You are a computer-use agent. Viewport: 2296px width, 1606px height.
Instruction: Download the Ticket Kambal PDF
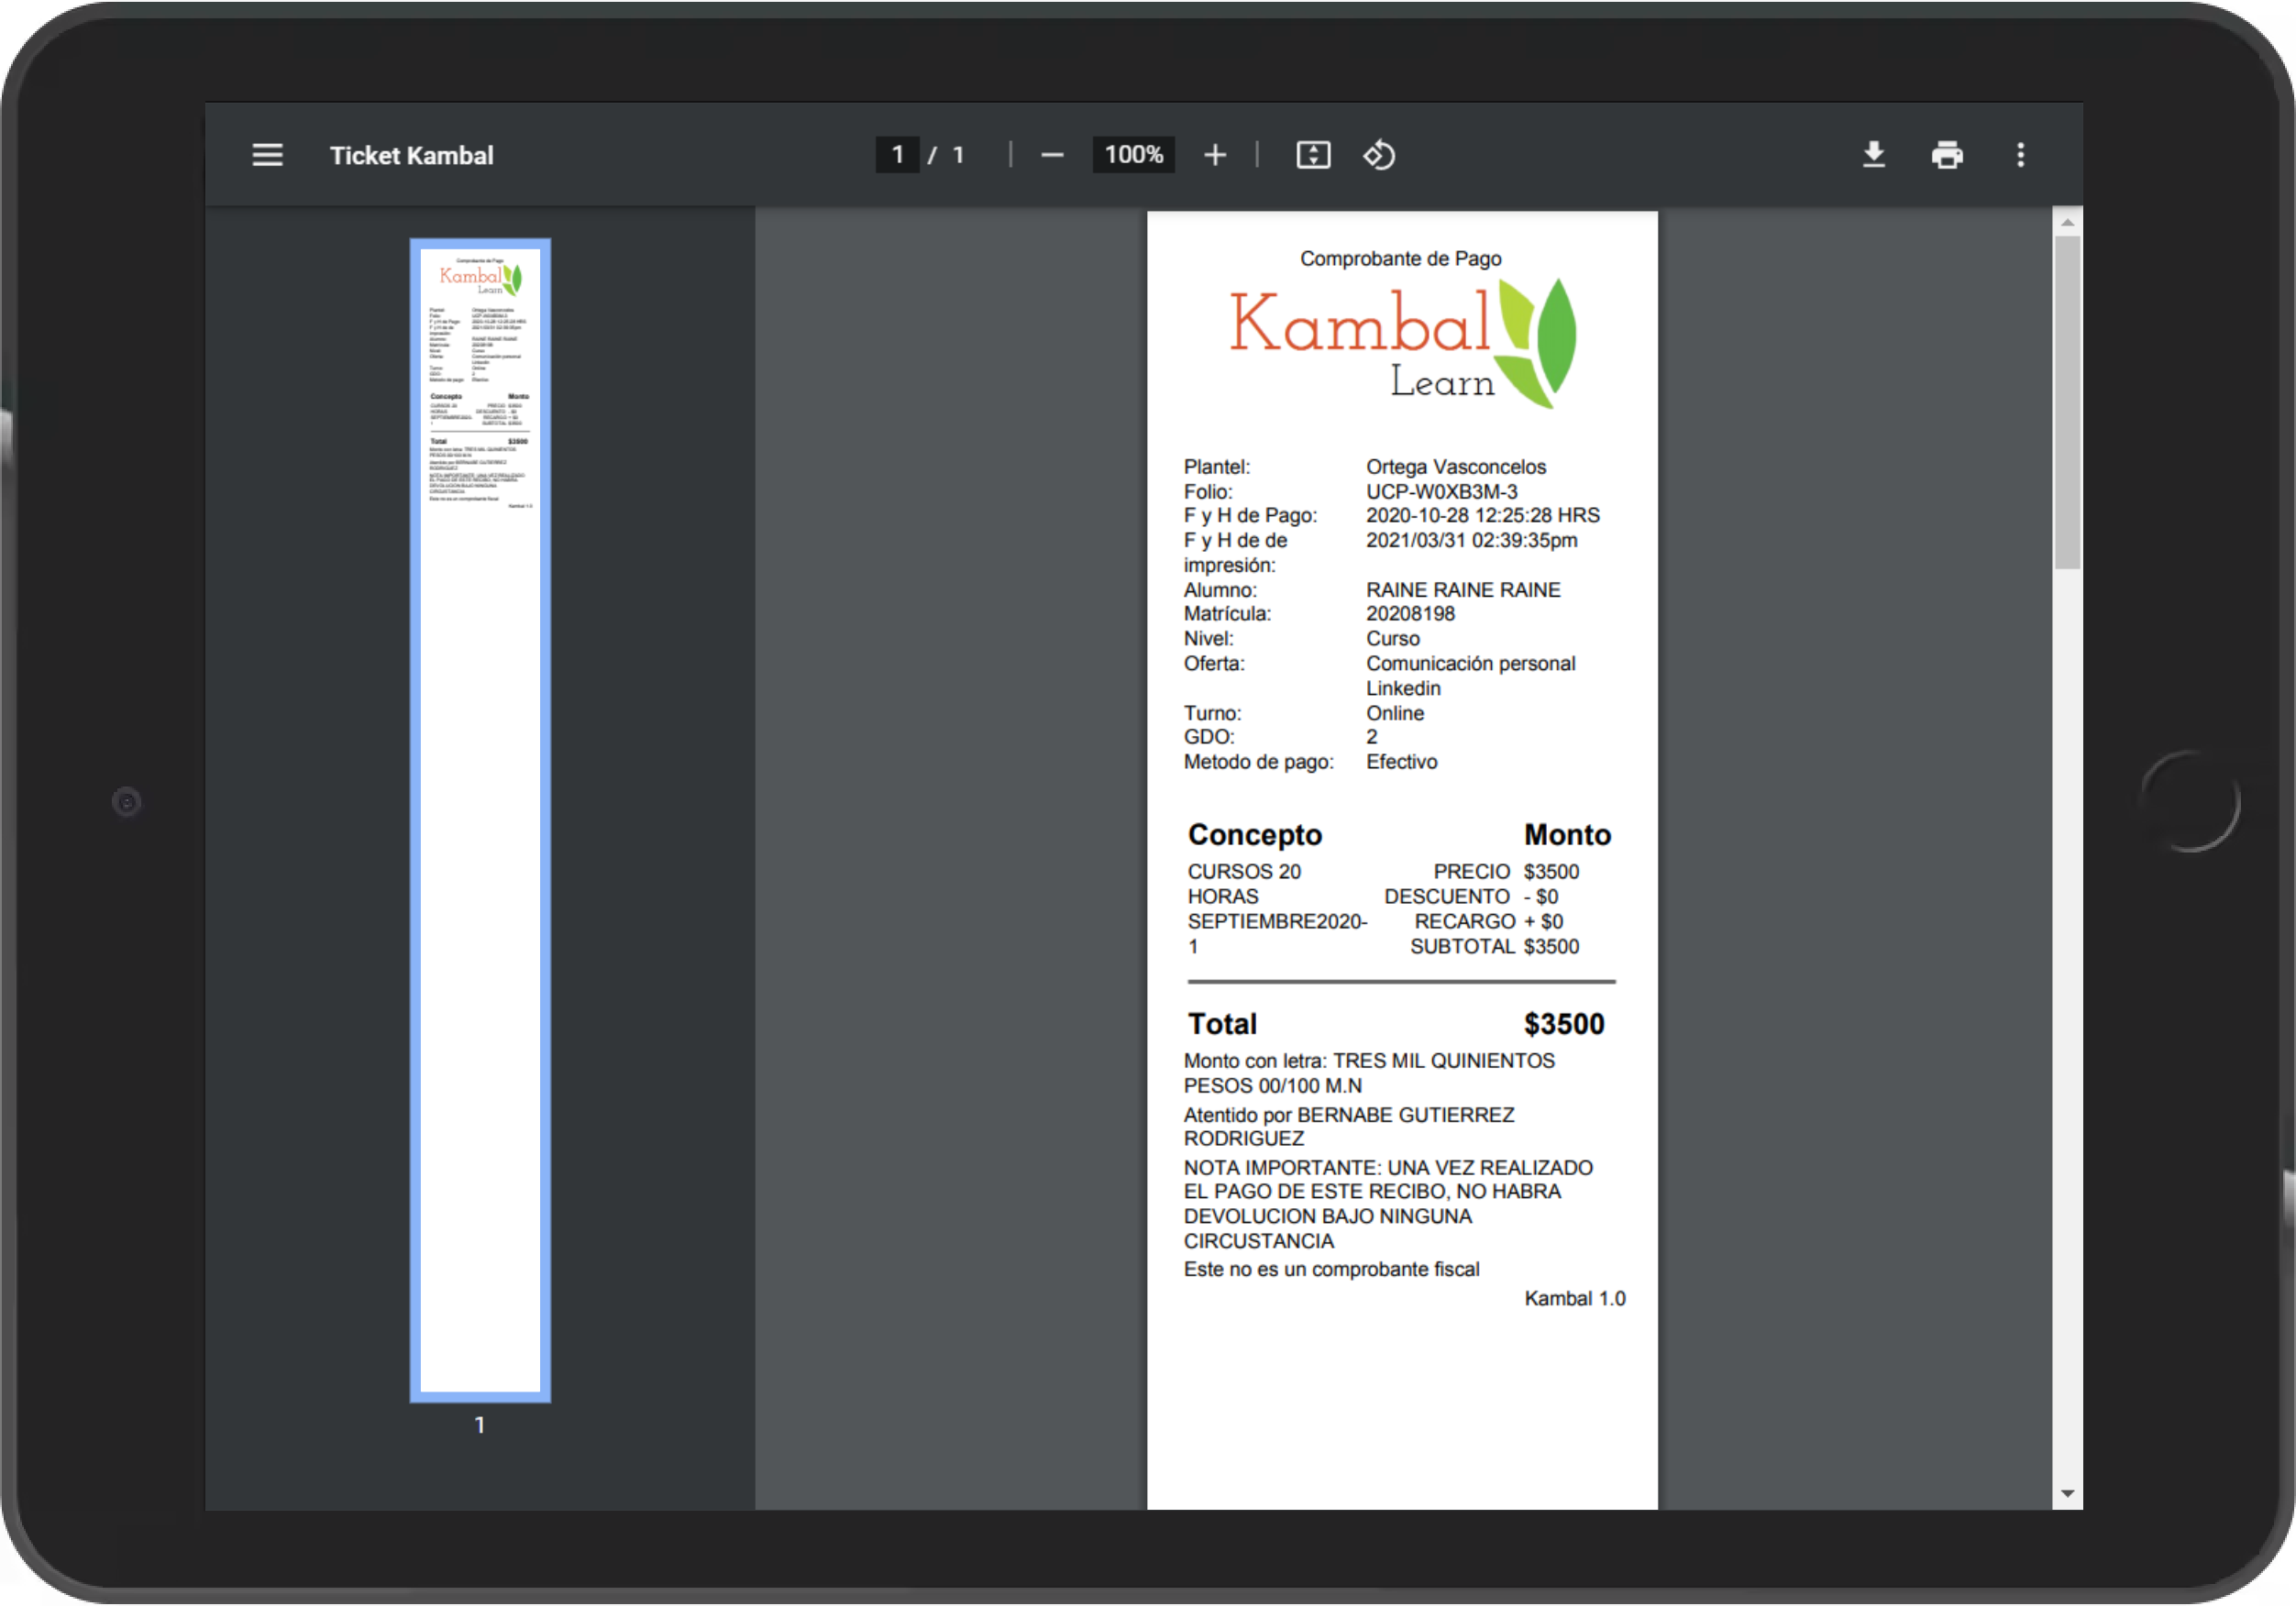pos(1874,155)
